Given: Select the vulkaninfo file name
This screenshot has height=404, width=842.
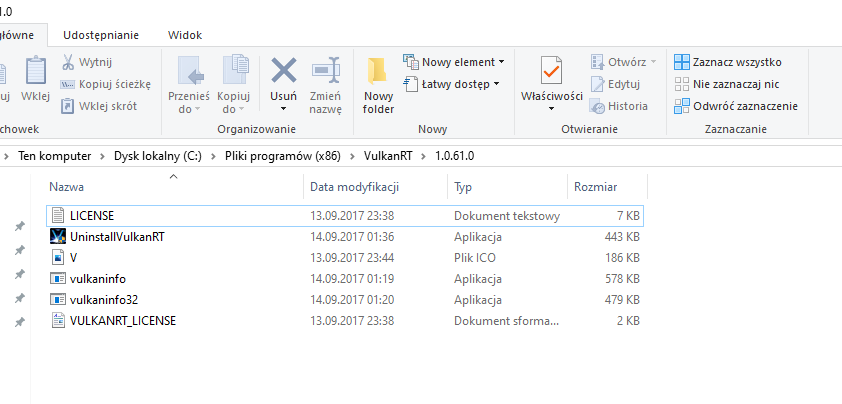Looking at the screenshot, I should click(x=98, y=279).
